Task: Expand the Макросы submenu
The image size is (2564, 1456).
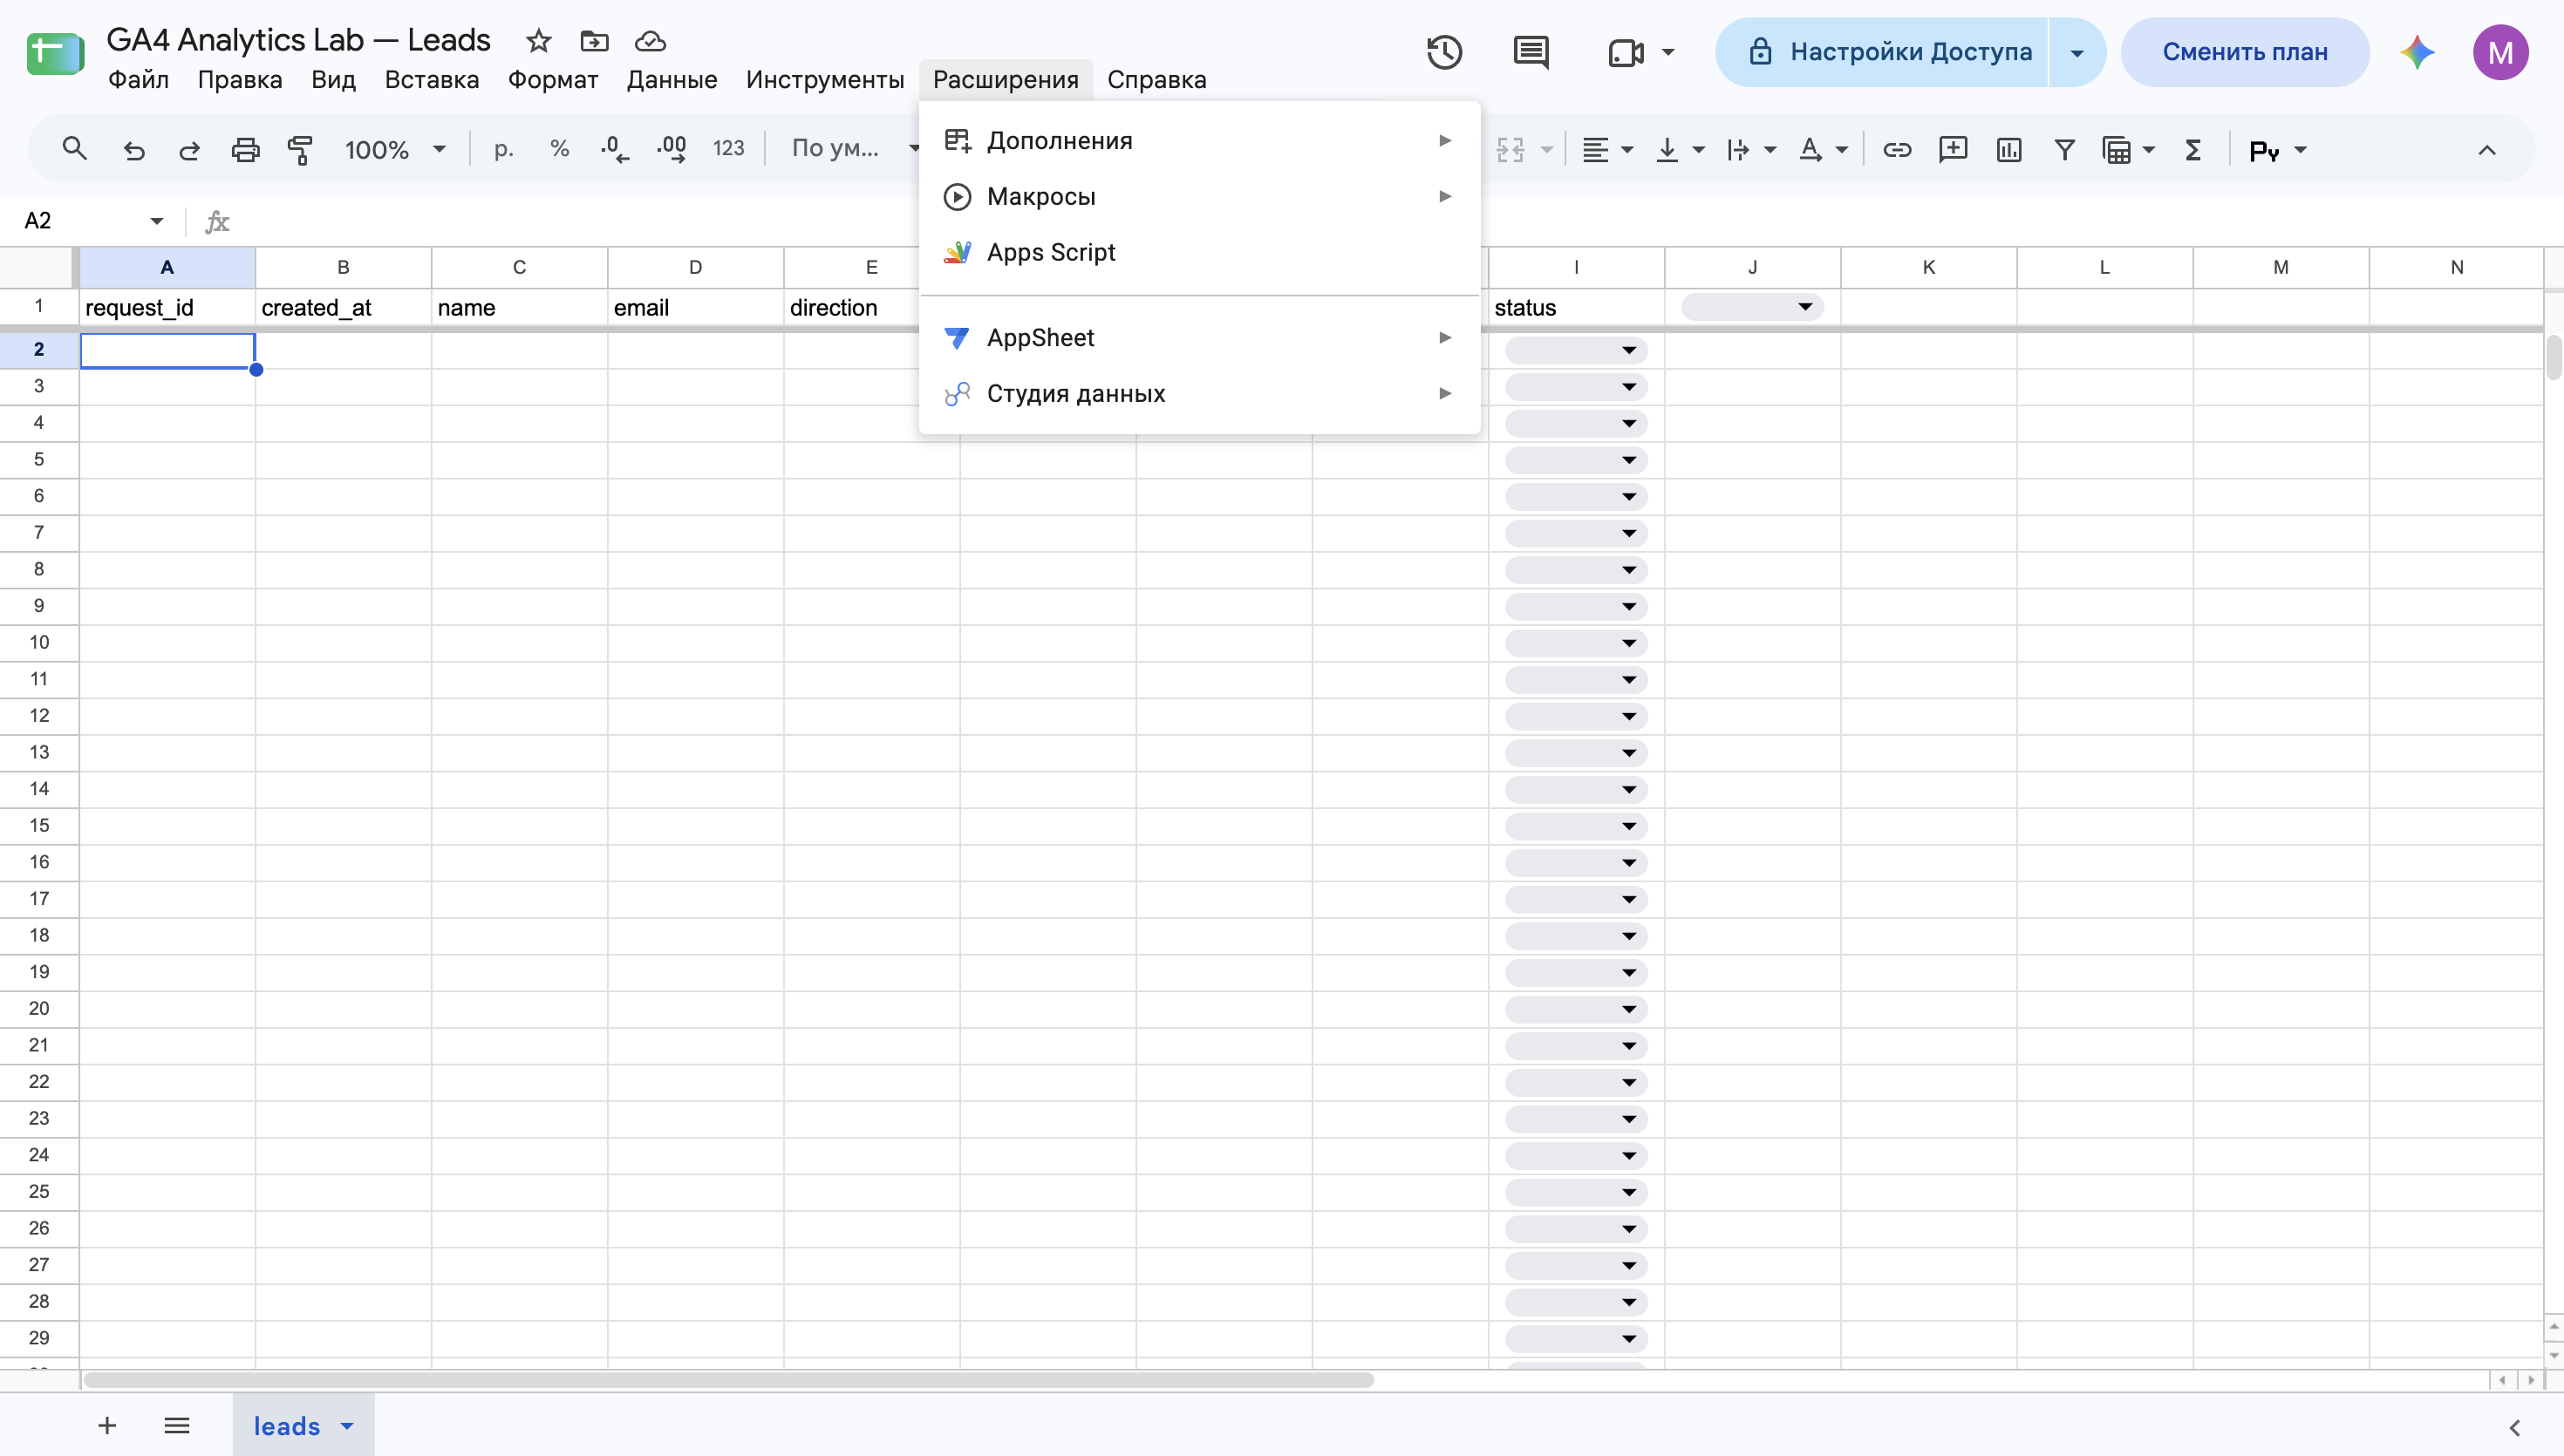Action: point(1199,197)
